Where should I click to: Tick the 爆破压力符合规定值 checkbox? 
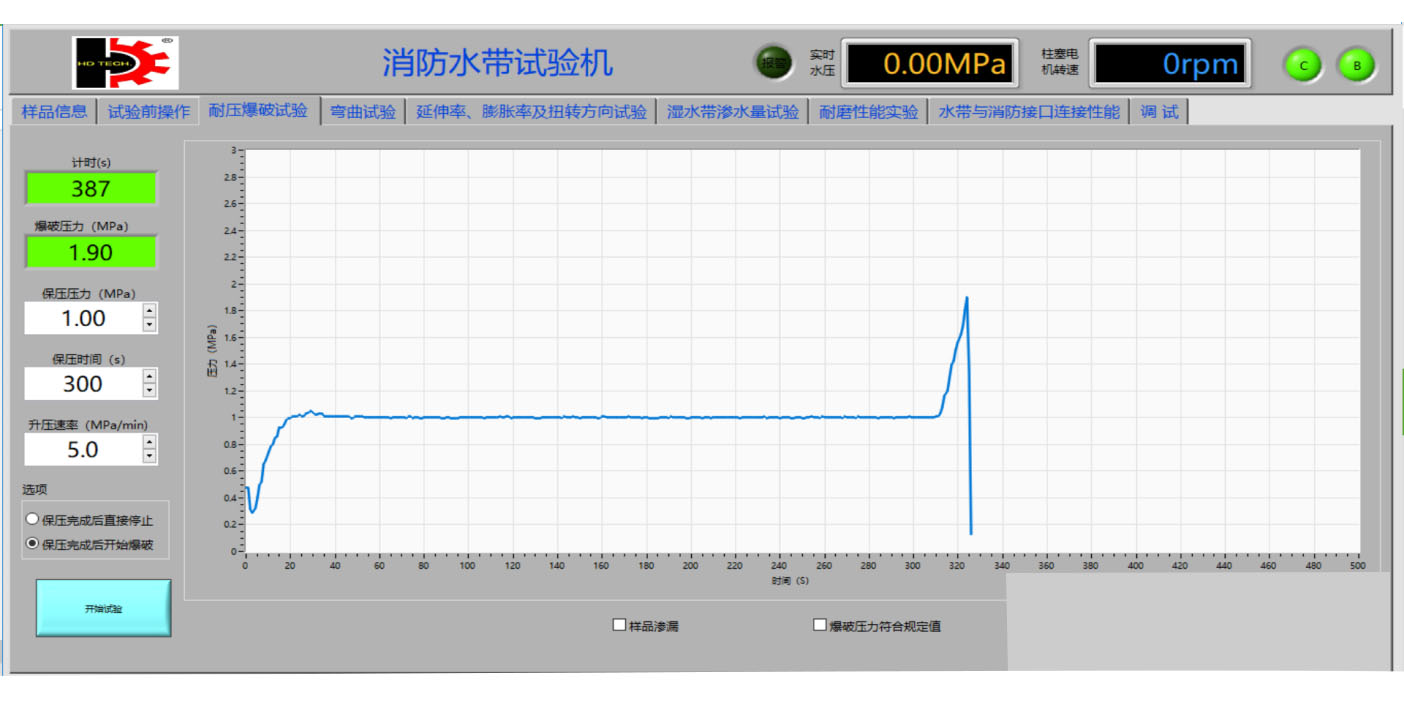pyautogui.click(x=820, y=626)
